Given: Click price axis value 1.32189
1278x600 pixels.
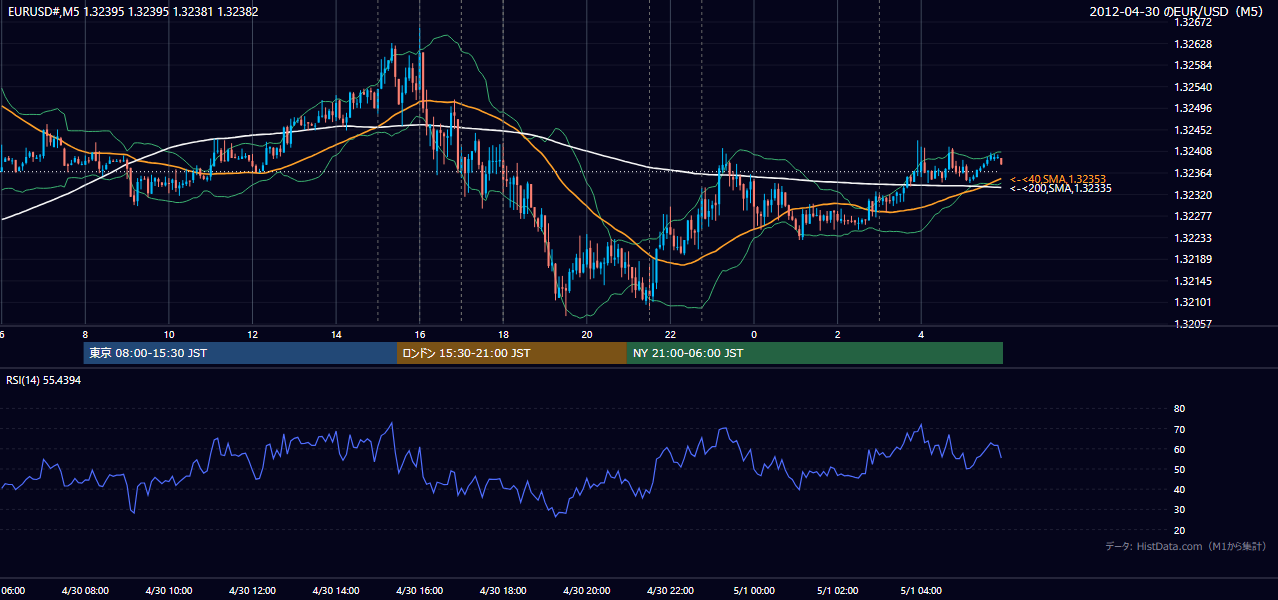Looking at the screenshot, I should tap(1192, 259).
